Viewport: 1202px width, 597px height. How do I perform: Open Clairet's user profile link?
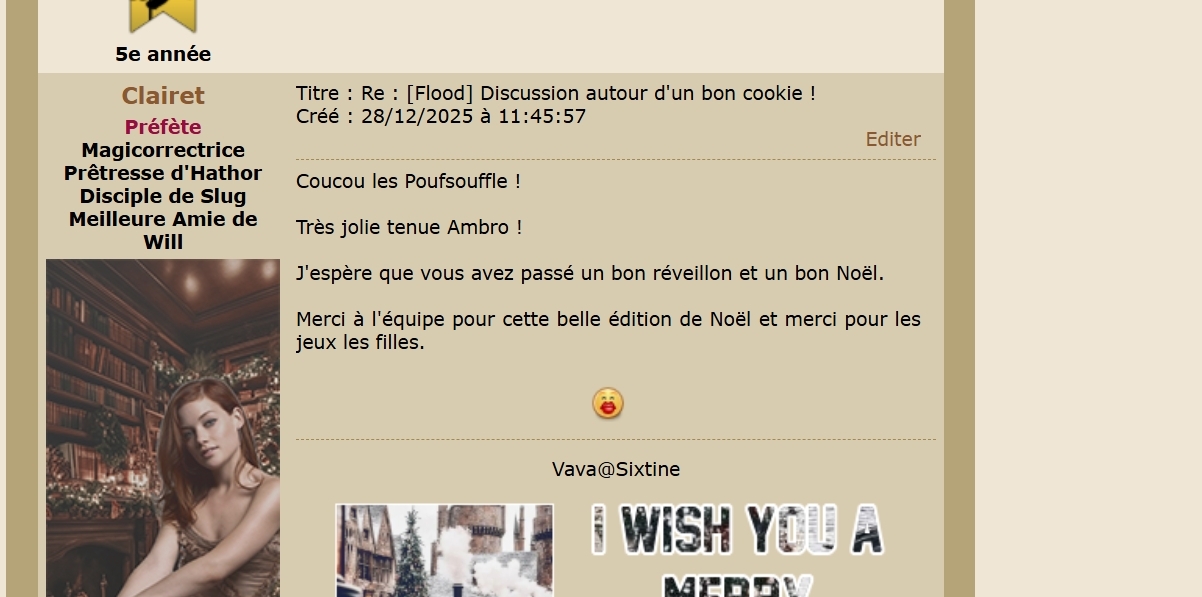coord(163,96)
